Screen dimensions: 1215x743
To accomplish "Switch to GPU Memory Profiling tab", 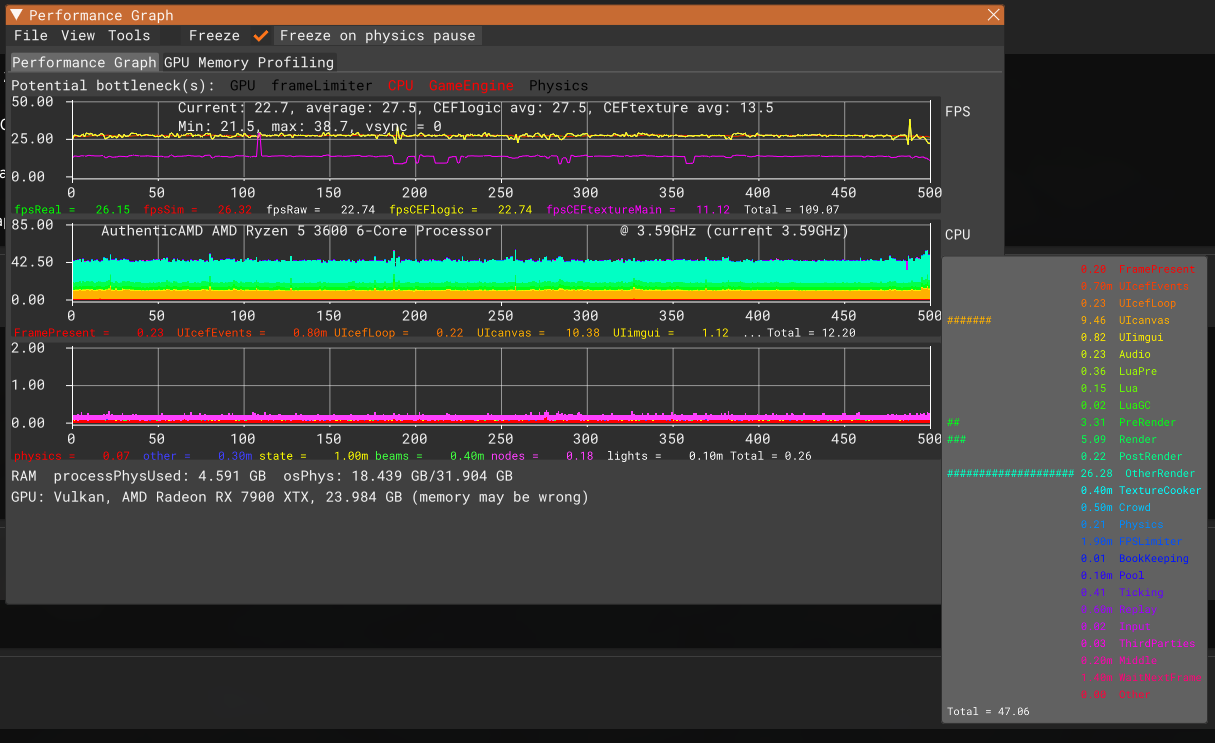I will (249, 62).
